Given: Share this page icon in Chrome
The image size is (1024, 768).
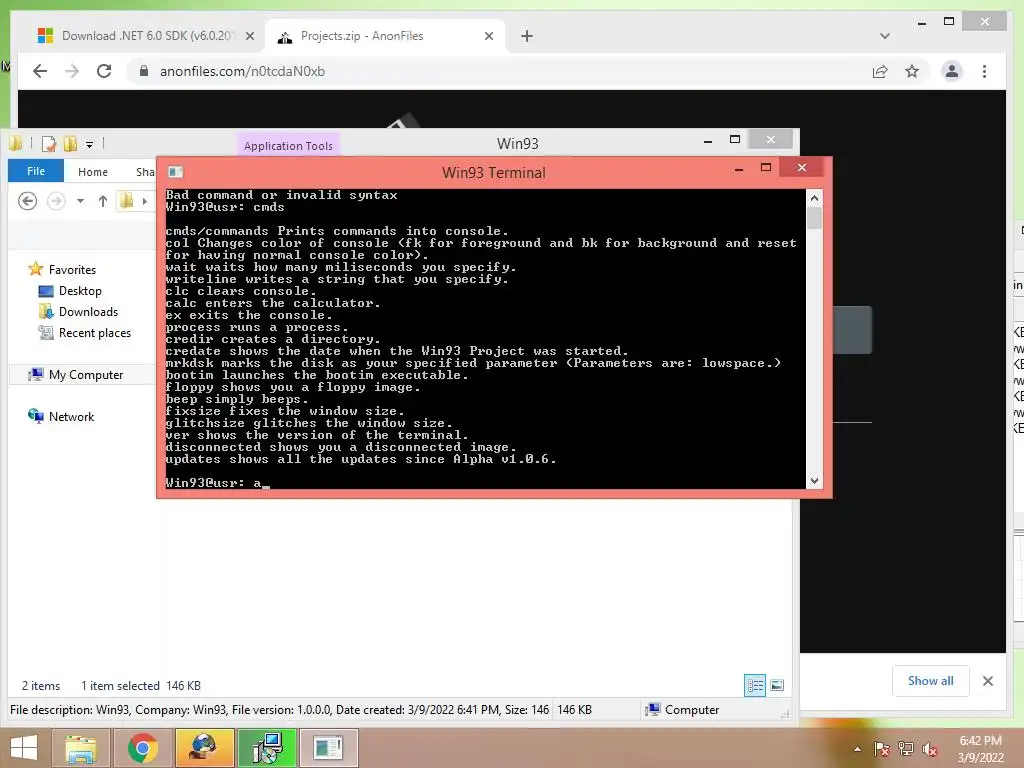Looking at the screenshot, I should [x=880, y=71].
